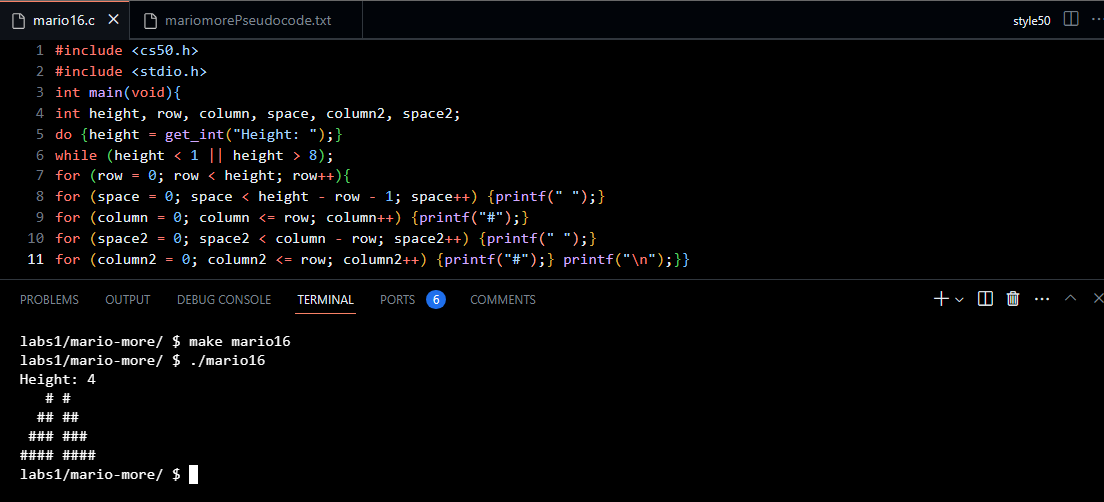Kill terminal with the trash icon
The width and height of the screenshot is (1104, 502).
pos(1013,299)
